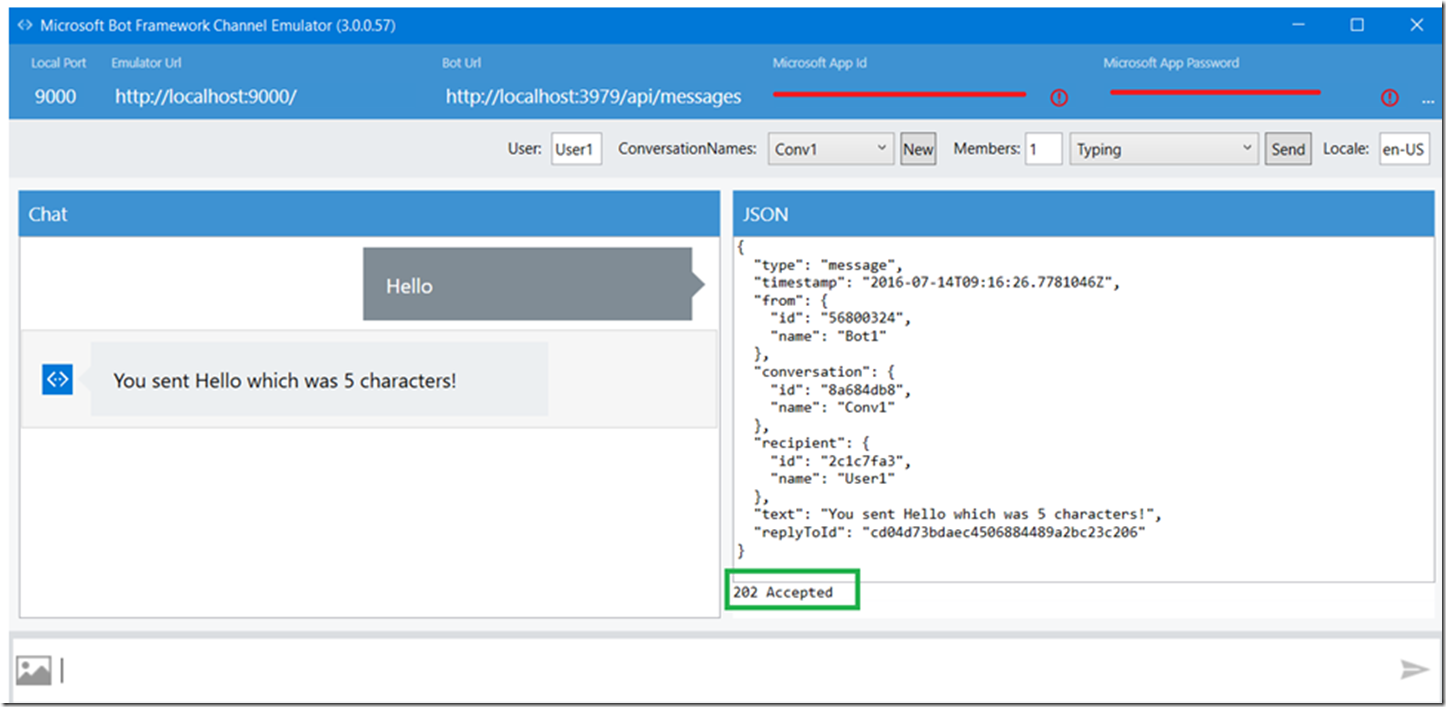
Task: Maximize the emulator window
Action: tap(1357, 25)
